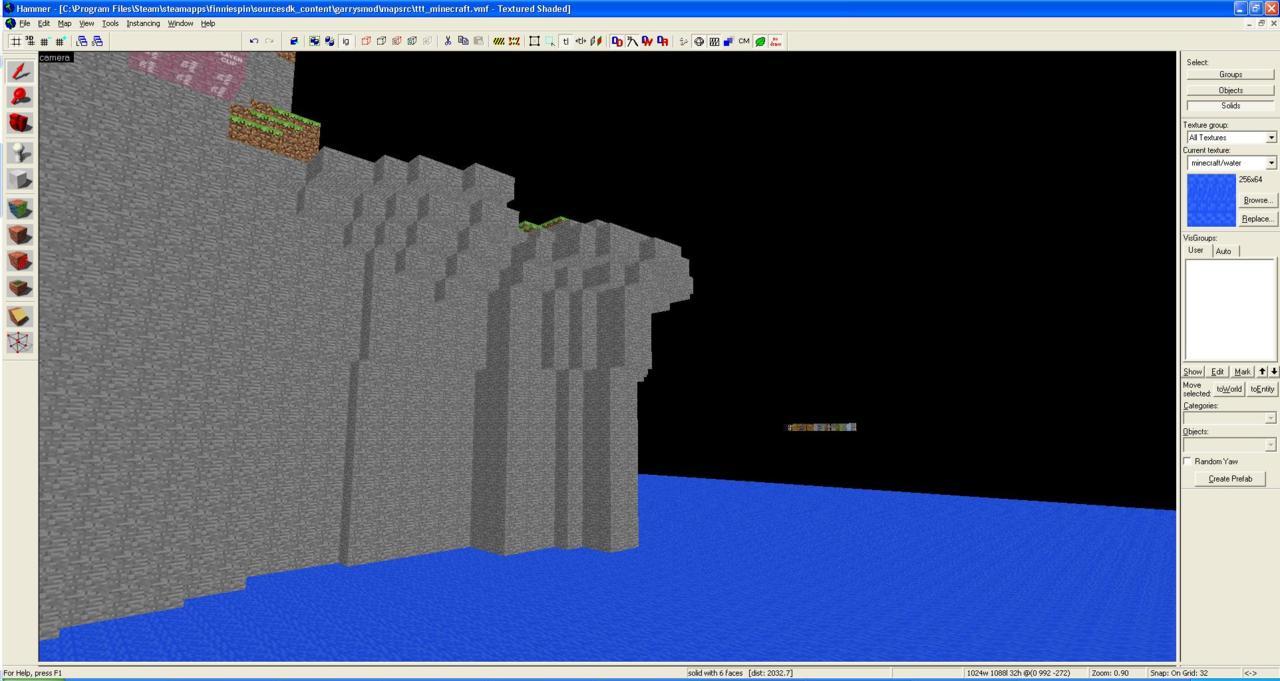Open the Tools menu
Screen dimensions: 1280x681
pyautogui.click(x=110, y=23)
